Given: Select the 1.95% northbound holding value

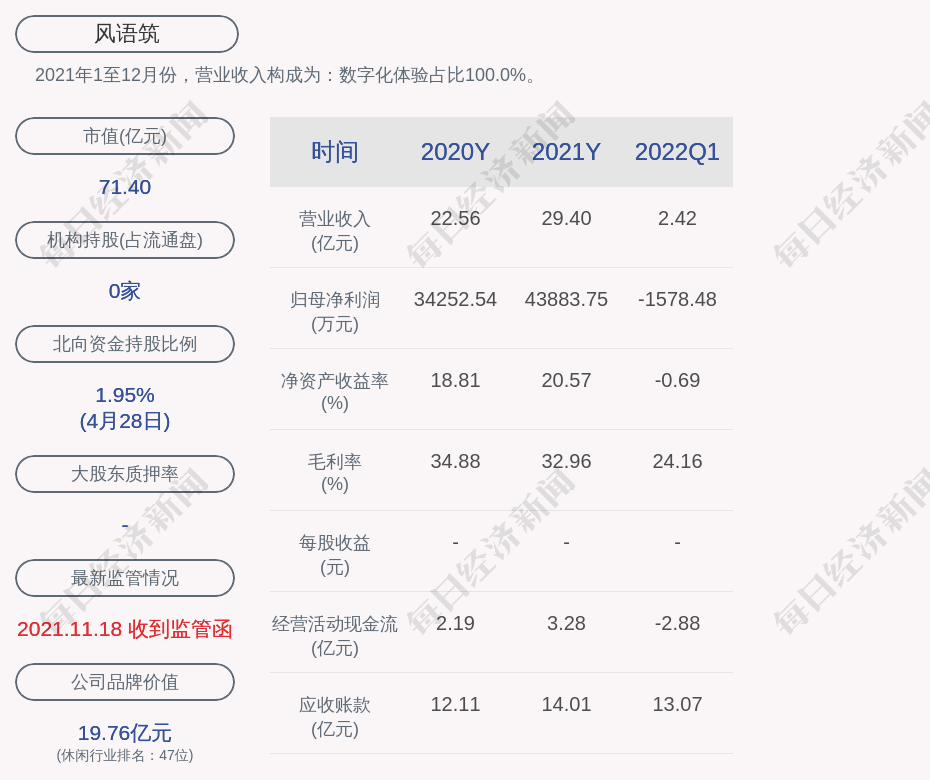Looking at the screenshot, I should click(x=125, y=394).
